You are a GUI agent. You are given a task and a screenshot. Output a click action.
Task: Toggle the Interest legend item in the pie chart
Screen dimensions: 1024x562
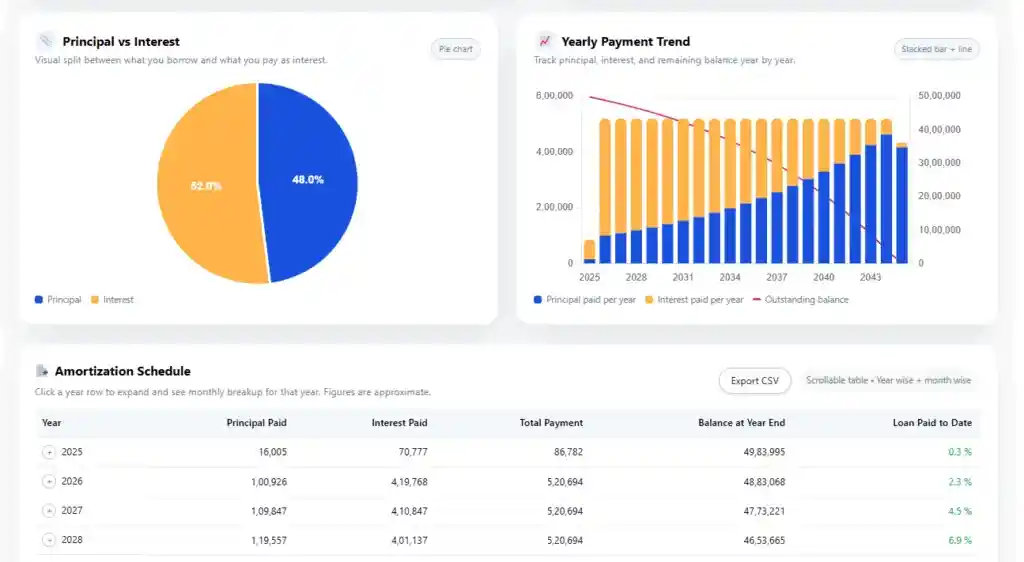(112, 300)
